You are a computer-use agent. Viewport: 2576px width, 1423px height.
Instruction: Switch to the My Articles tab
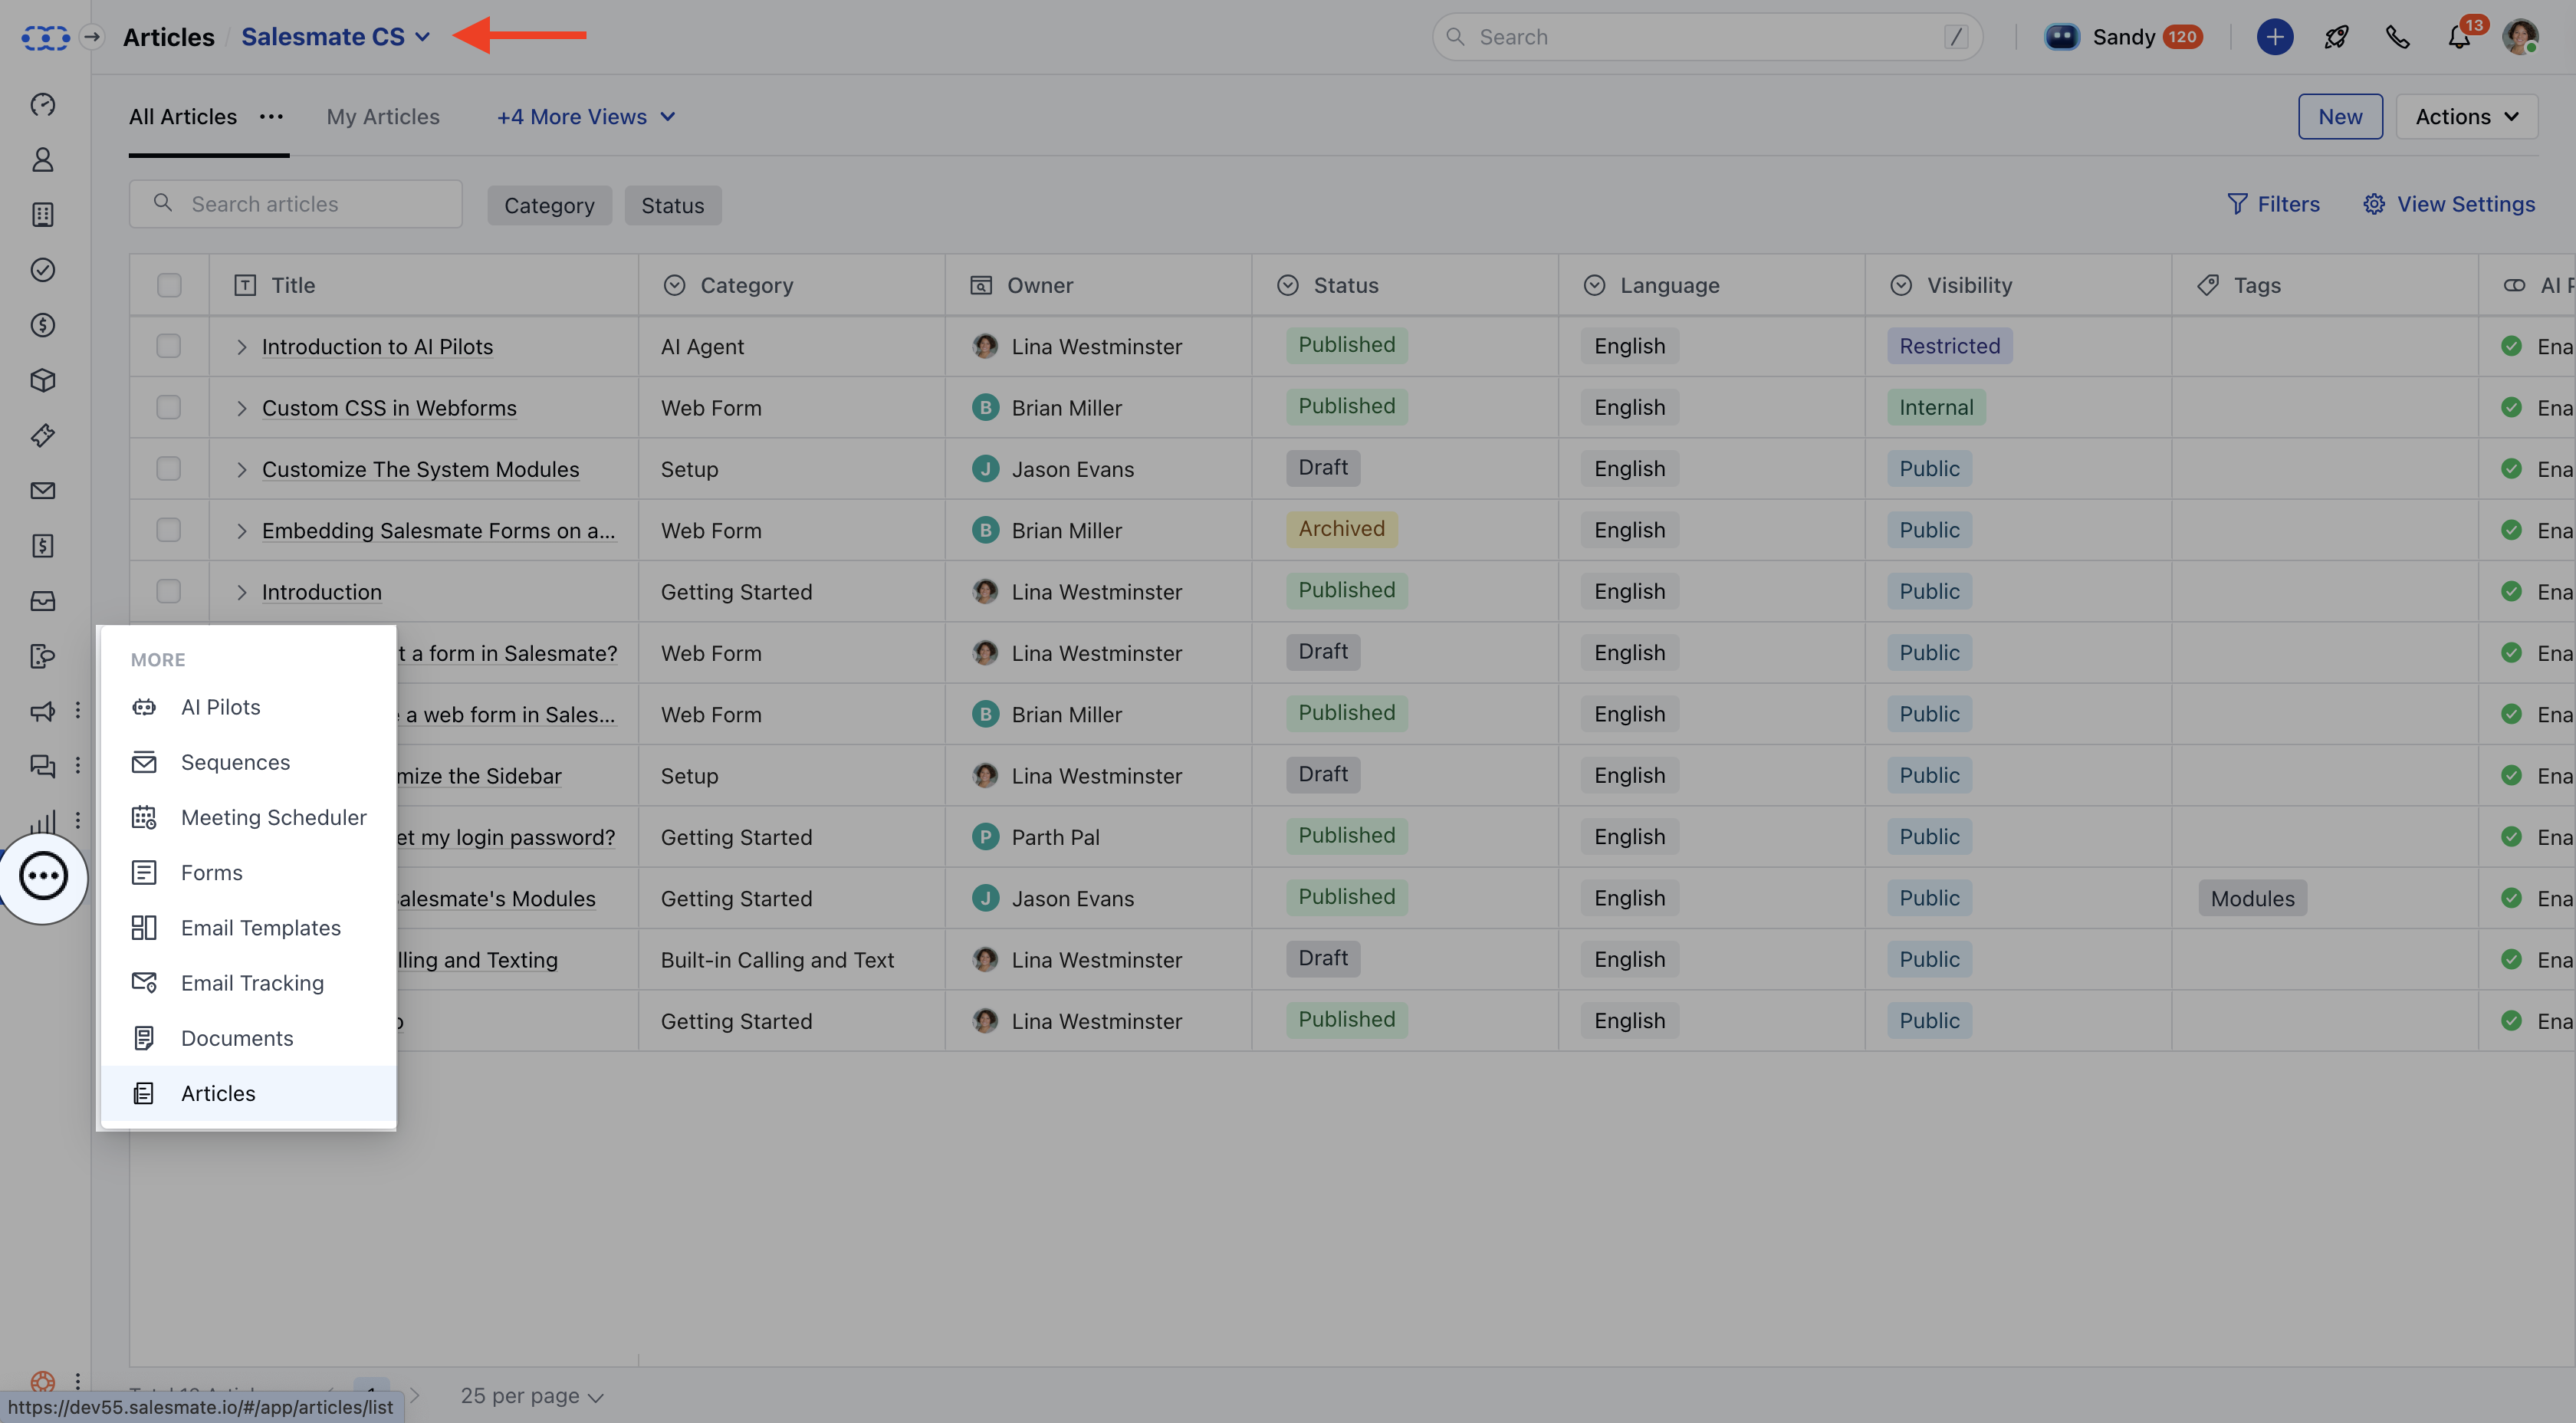(383, 117)
